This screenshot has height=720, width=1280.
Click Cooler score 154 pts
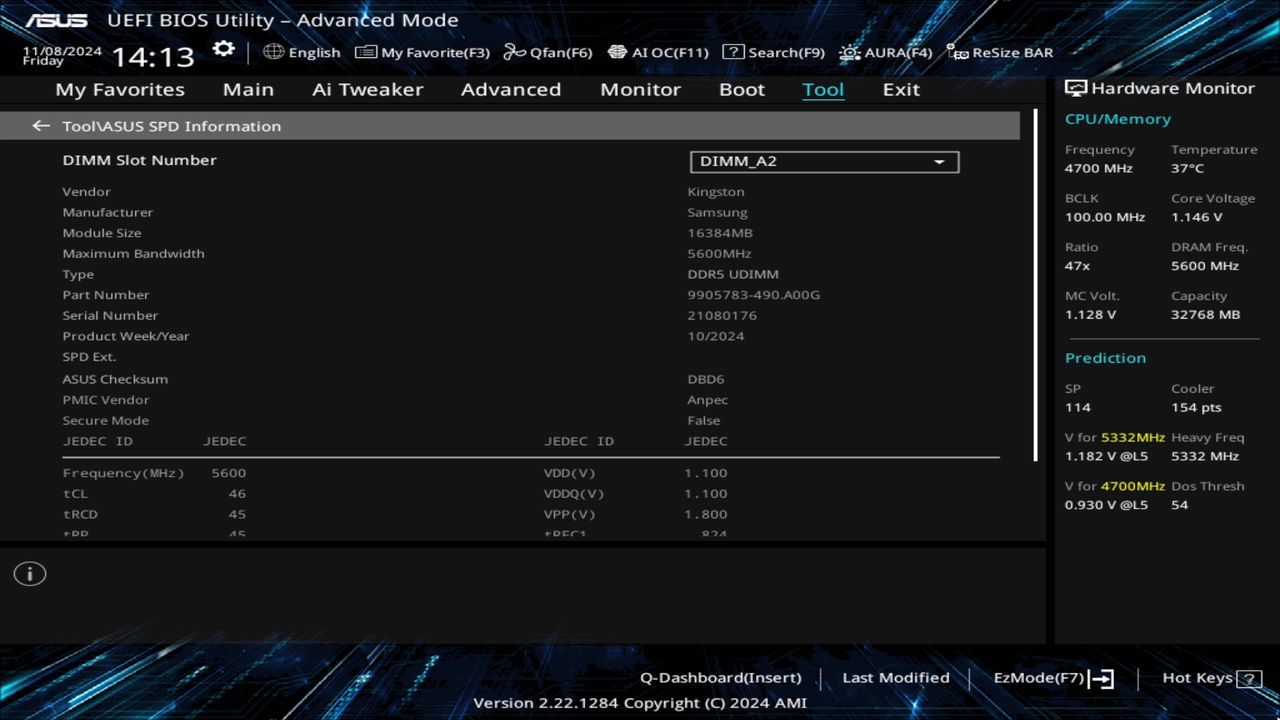[1197, 408]
